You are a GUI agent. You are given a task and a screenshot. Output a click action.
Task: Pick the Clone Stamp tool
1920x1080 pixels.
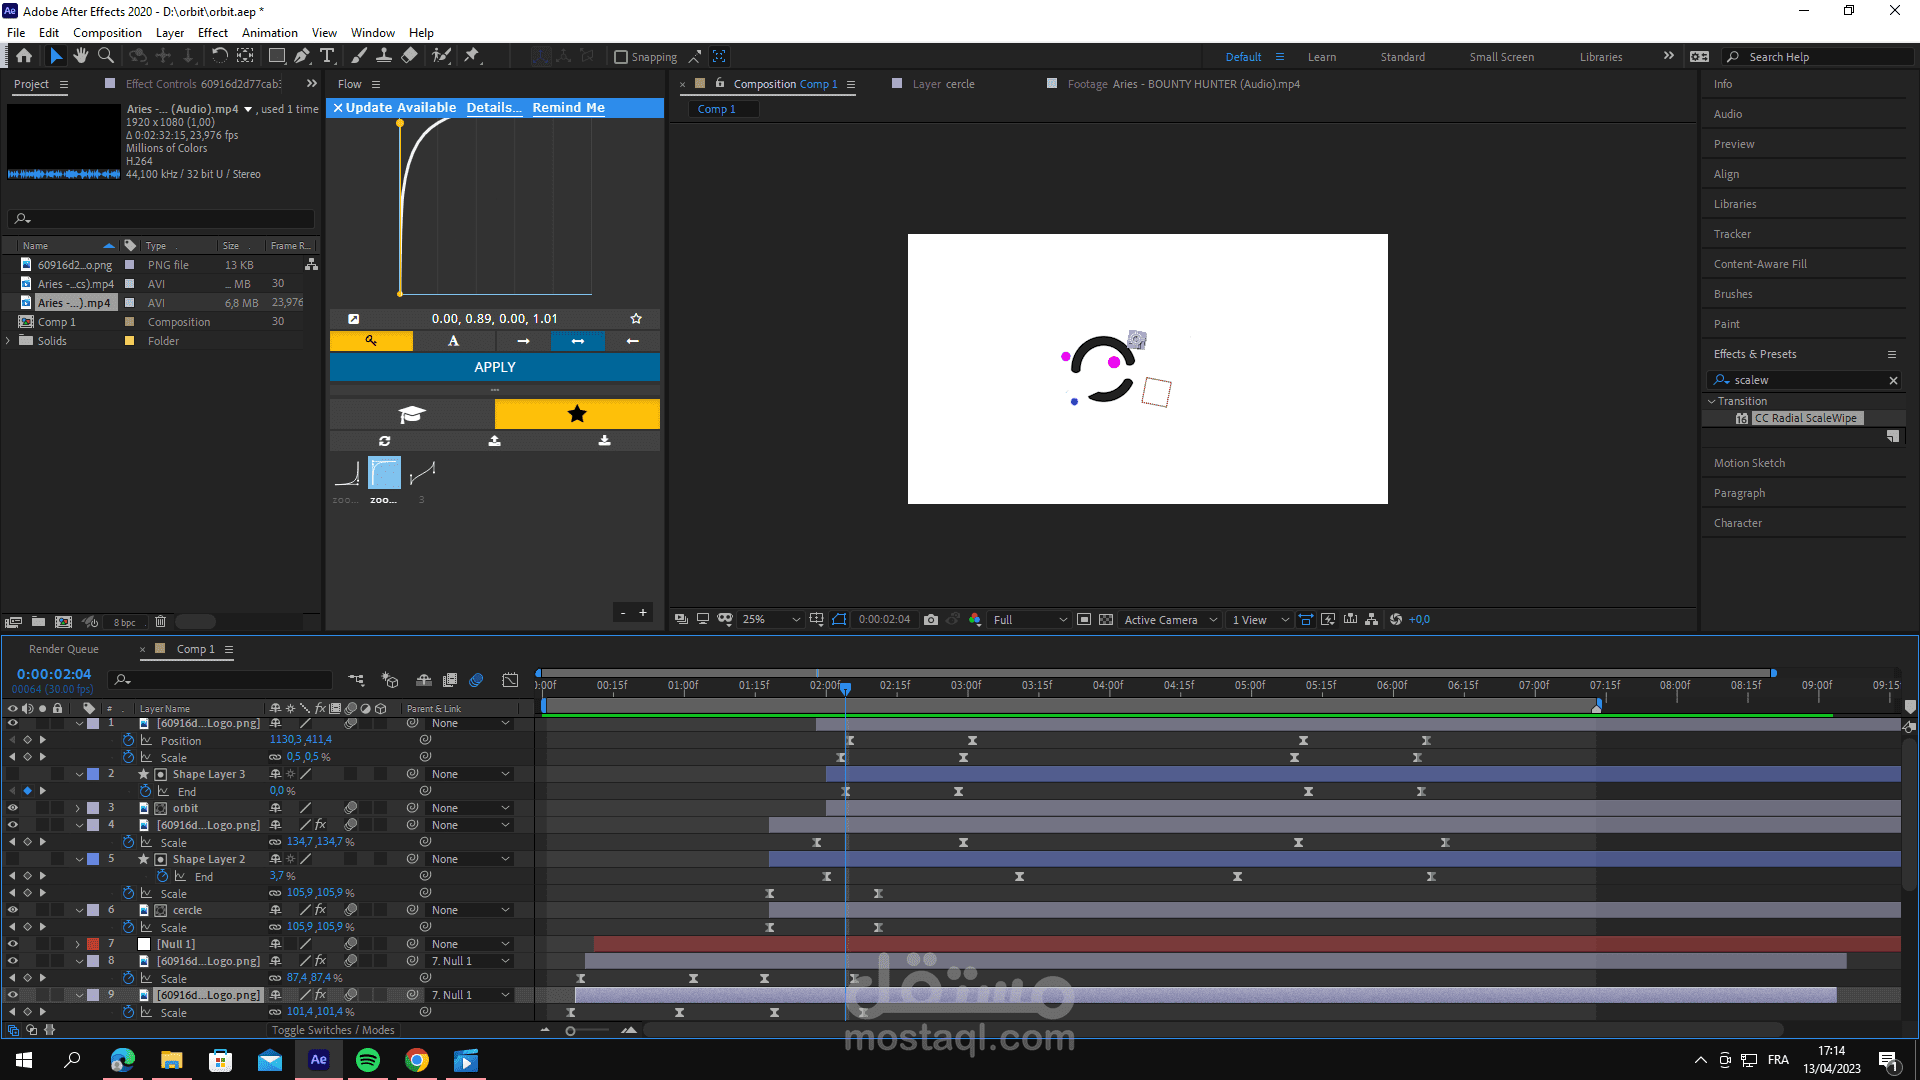383,56
